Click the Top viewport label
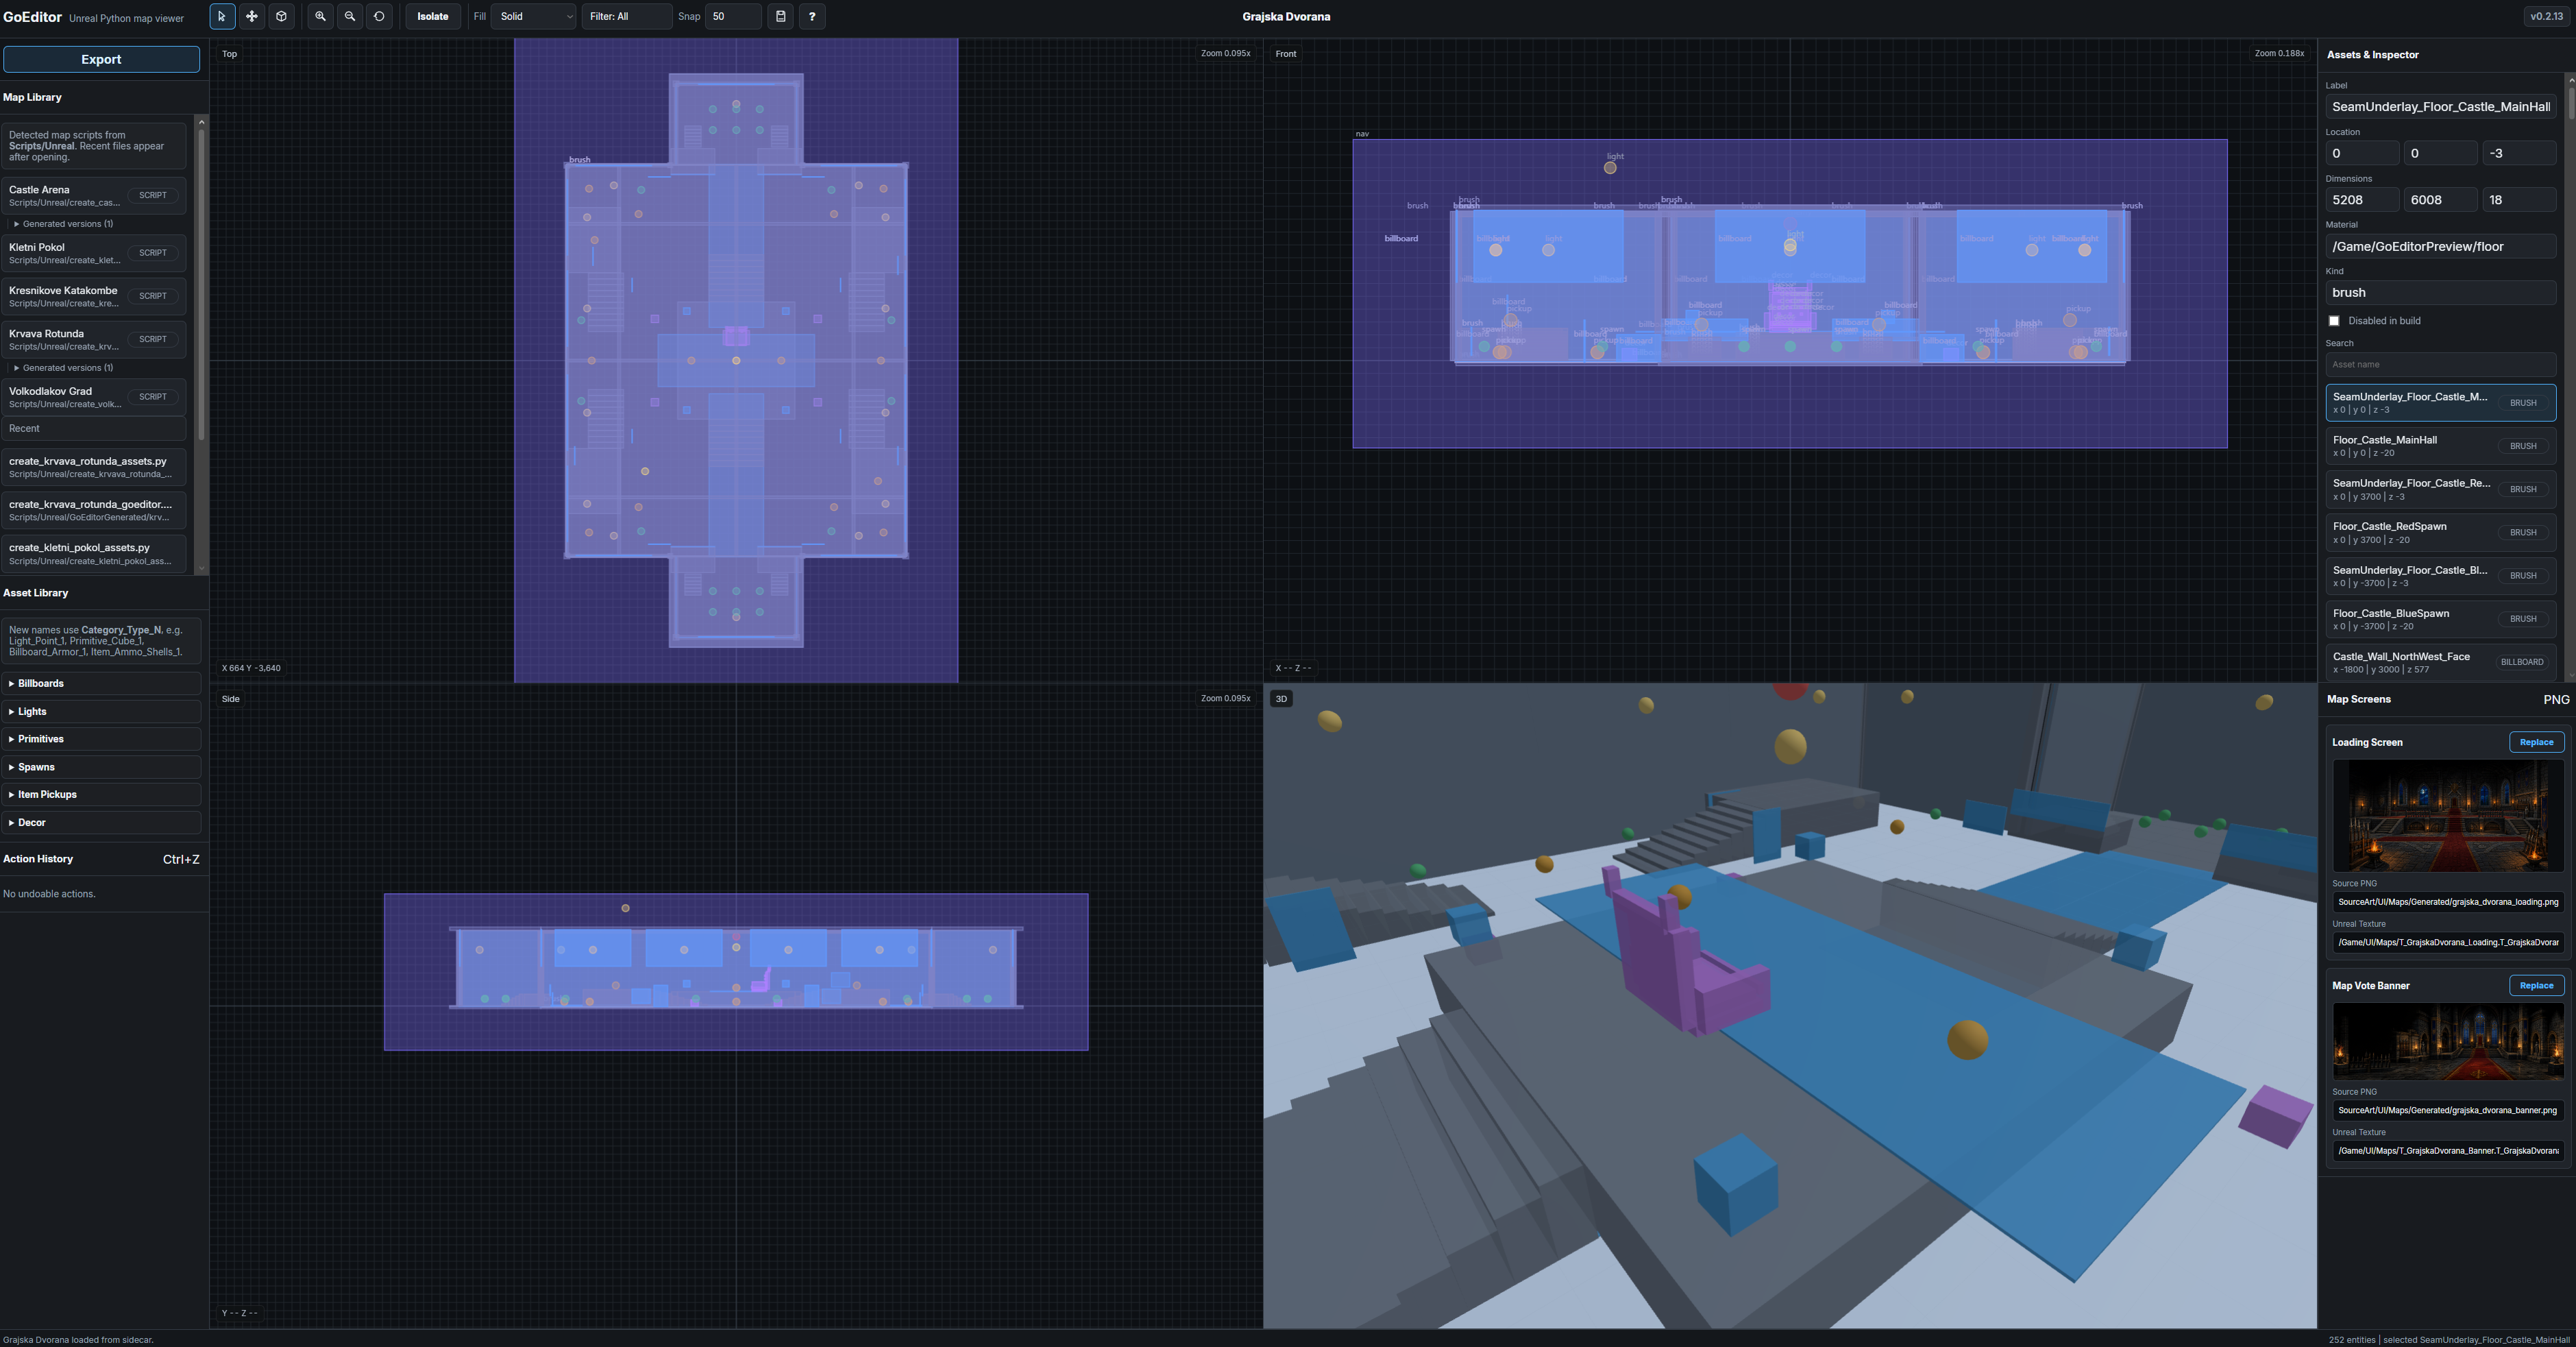This screenshot has width=2576, height=1347. tap(230, 54)
